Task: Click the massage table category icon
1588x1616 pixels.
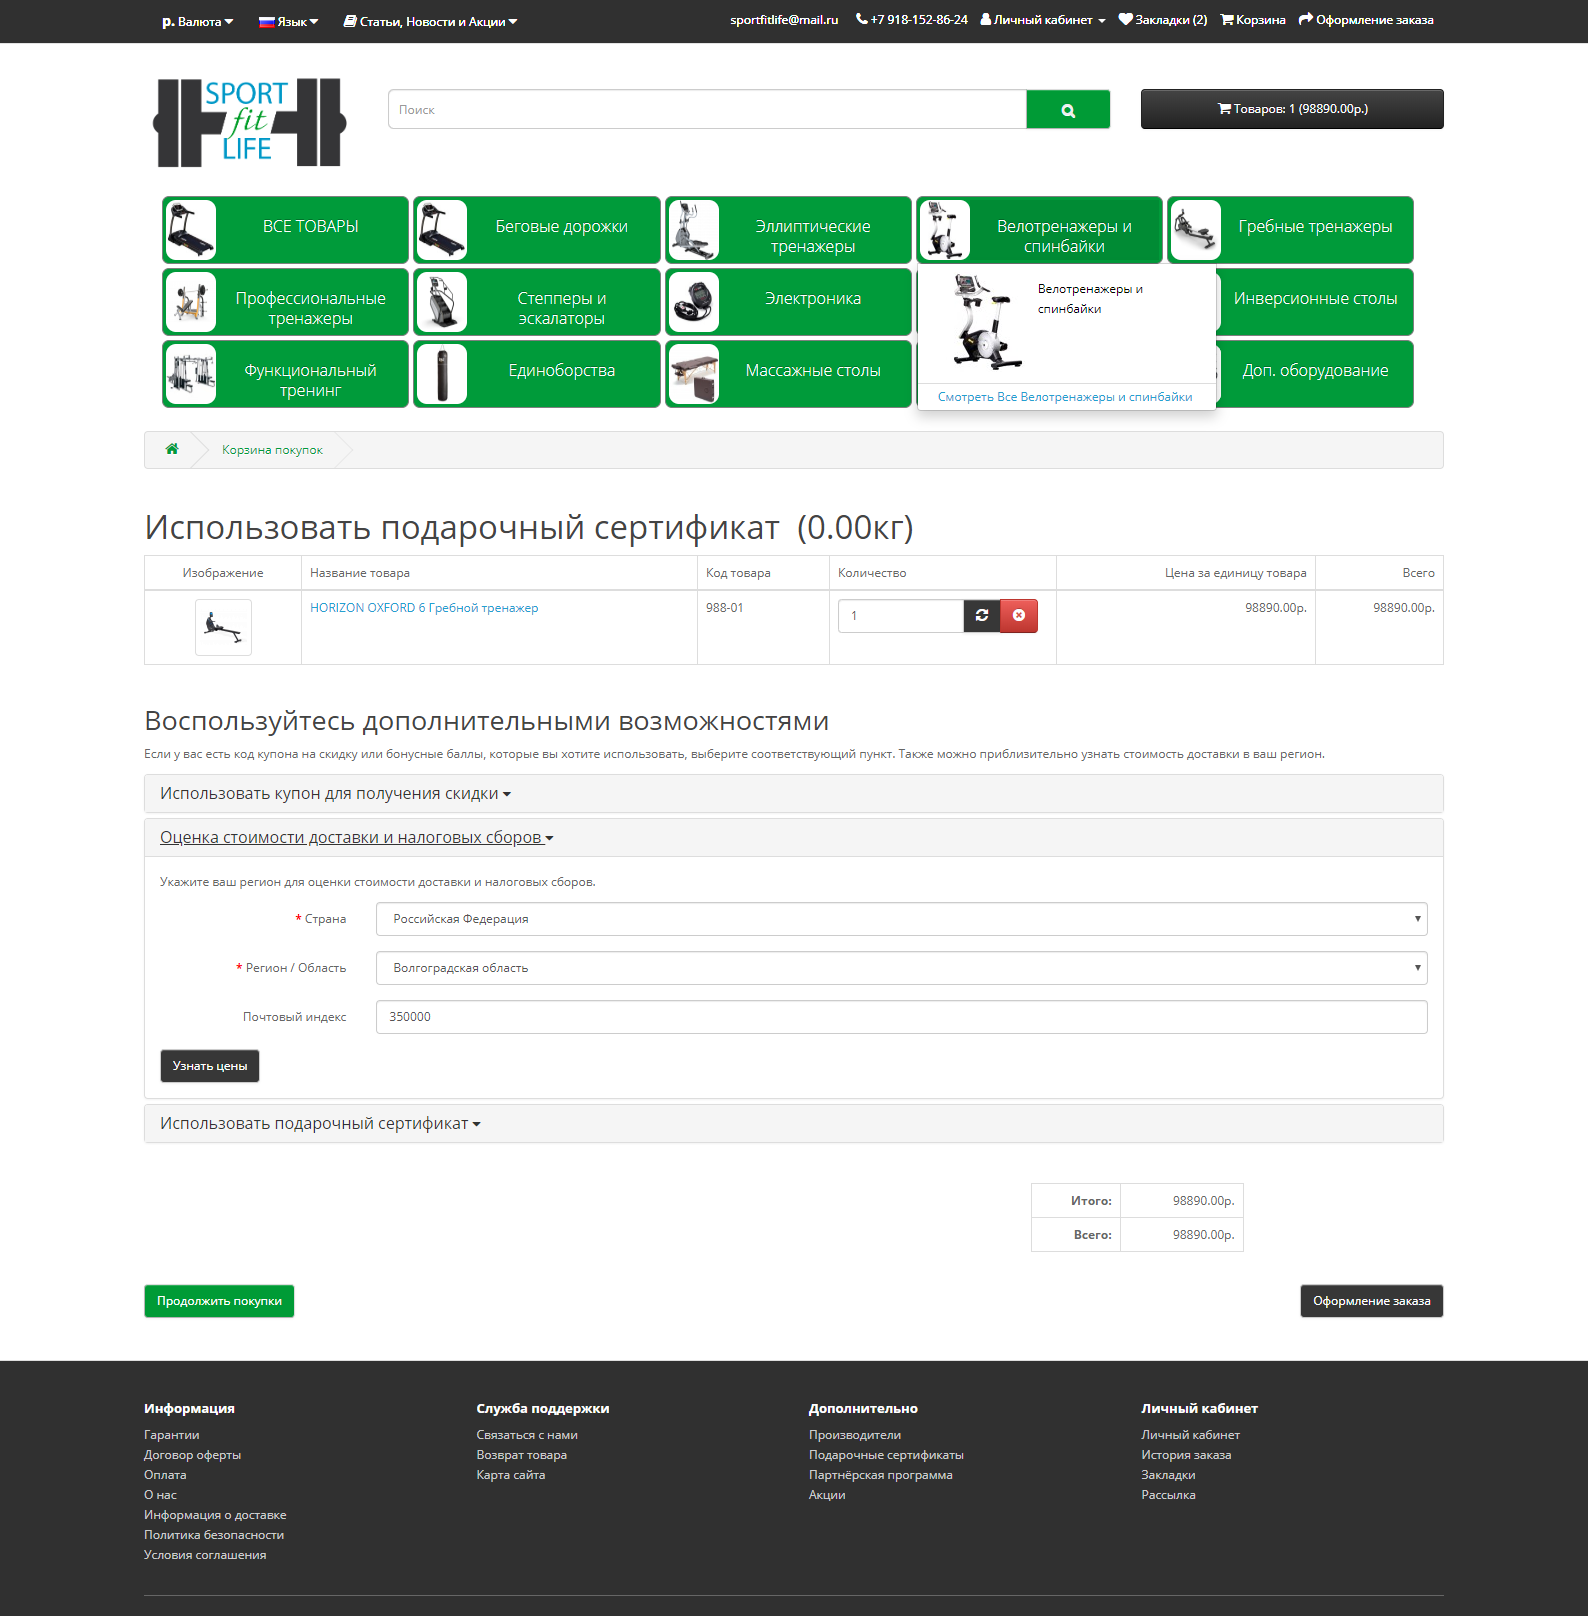Action: pos(693,374)
